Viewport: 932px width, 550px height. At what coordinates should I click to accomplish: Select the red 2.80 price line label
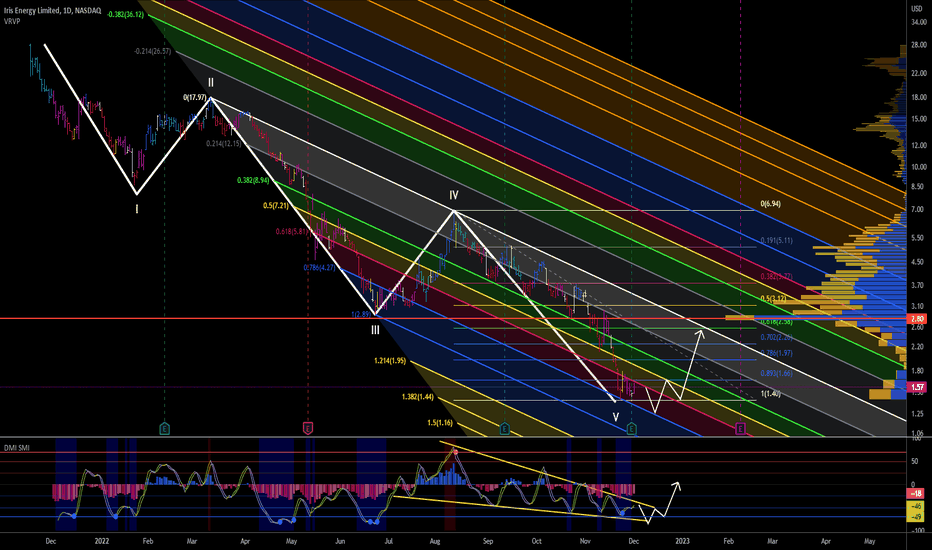click(x=916, y=319)
